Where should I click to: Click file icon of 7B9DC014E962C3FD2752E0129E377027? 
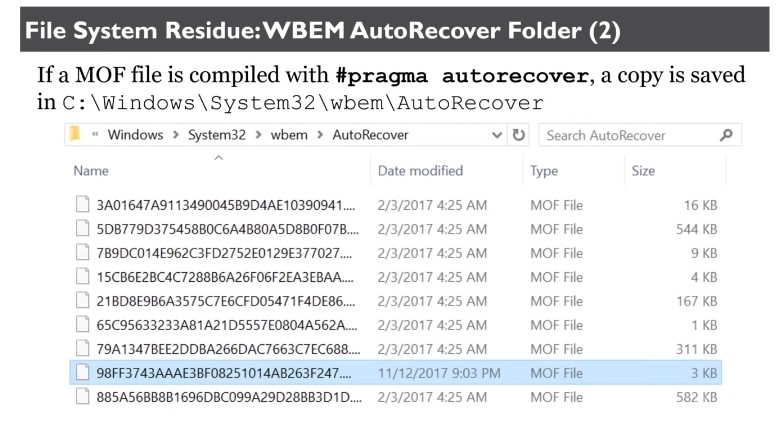tap(82, 253)
